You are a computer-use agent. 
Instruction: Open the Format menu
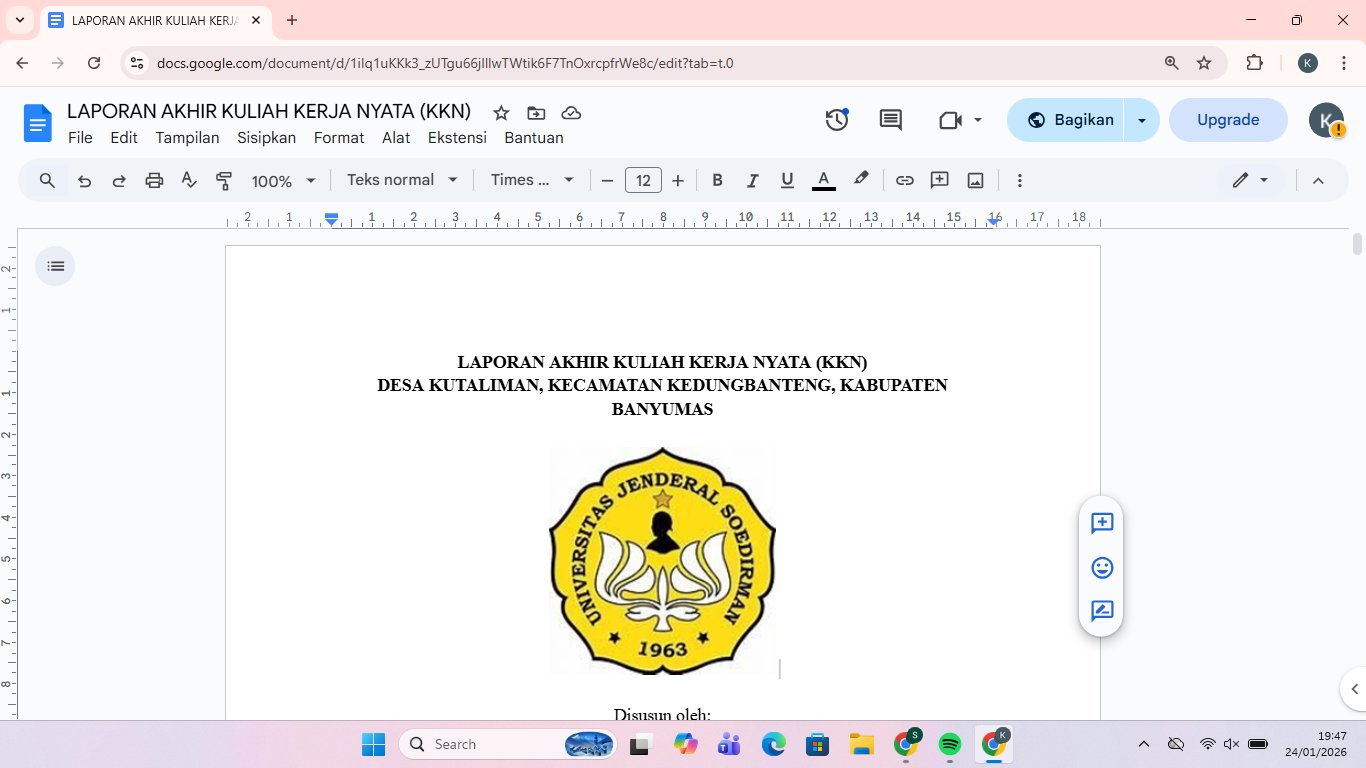(x=339, y=138)
